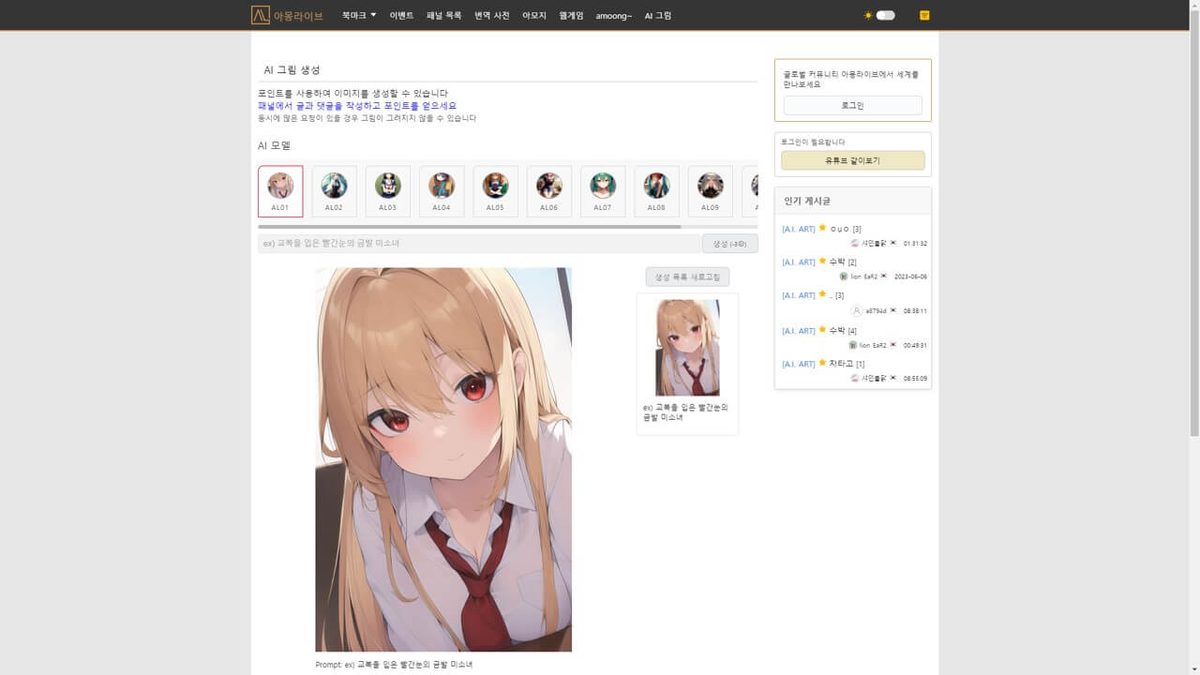Viewport: 1200px width, 675px height.
Task: Focus the image prompt input field
Action: click(480, 243)
